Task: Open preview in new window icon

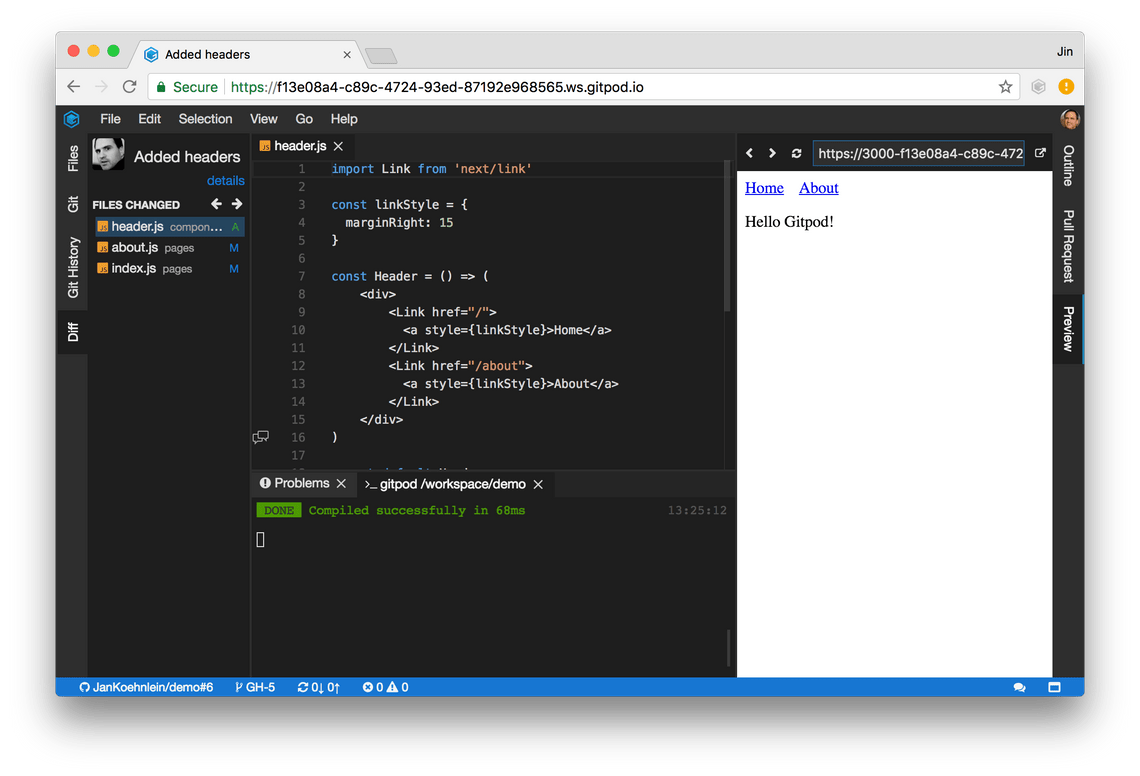Action: point(1040,153)
